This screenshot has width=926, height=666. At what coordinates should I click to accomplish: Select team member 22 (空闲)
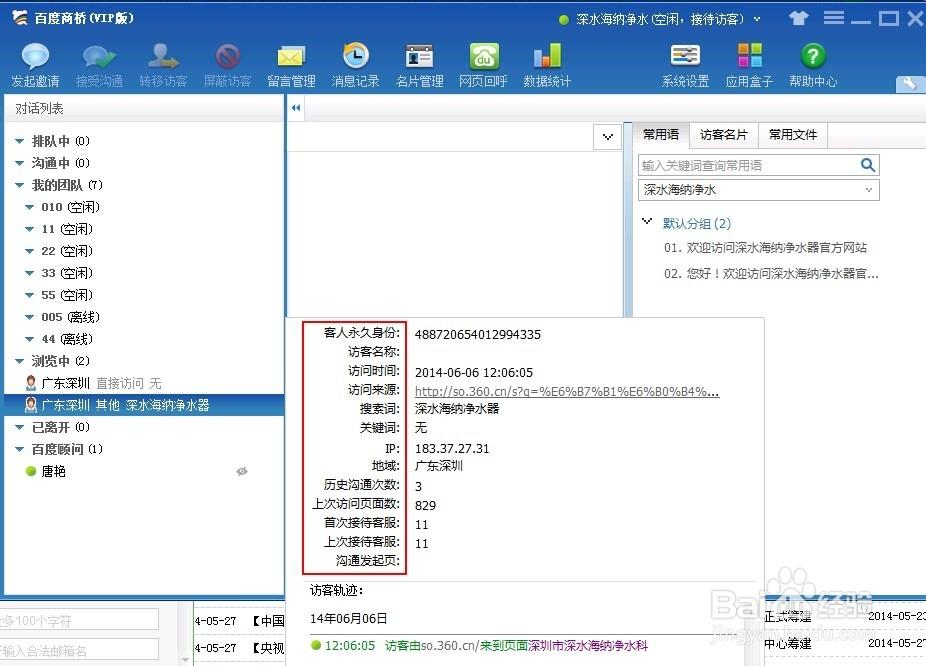click(x=67, y=251)
